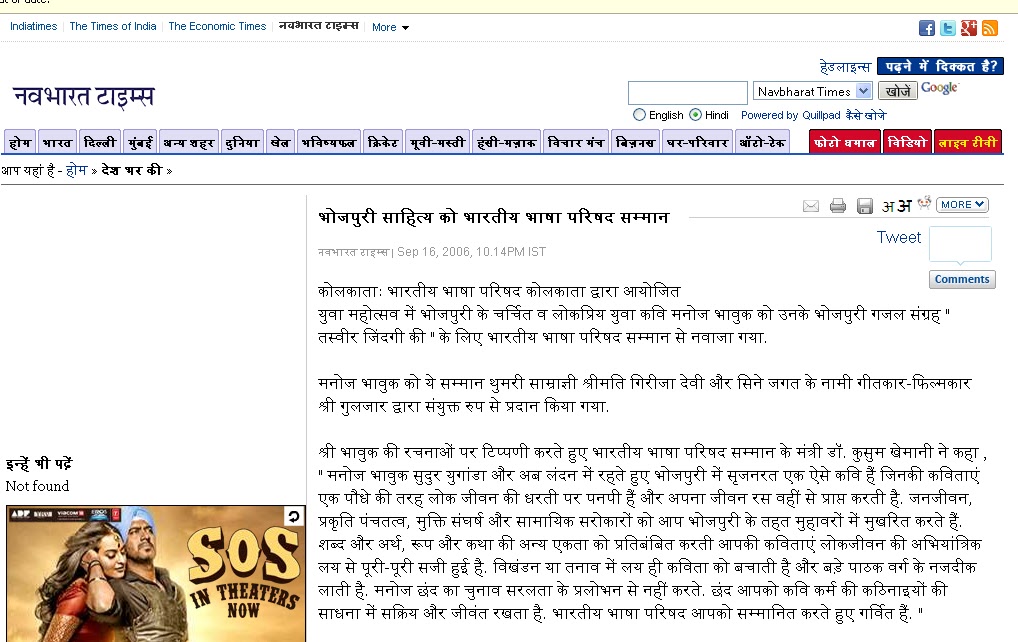This screenshot has width=1018, height=642.
Task: Open the Comments button
Action: 962,279
